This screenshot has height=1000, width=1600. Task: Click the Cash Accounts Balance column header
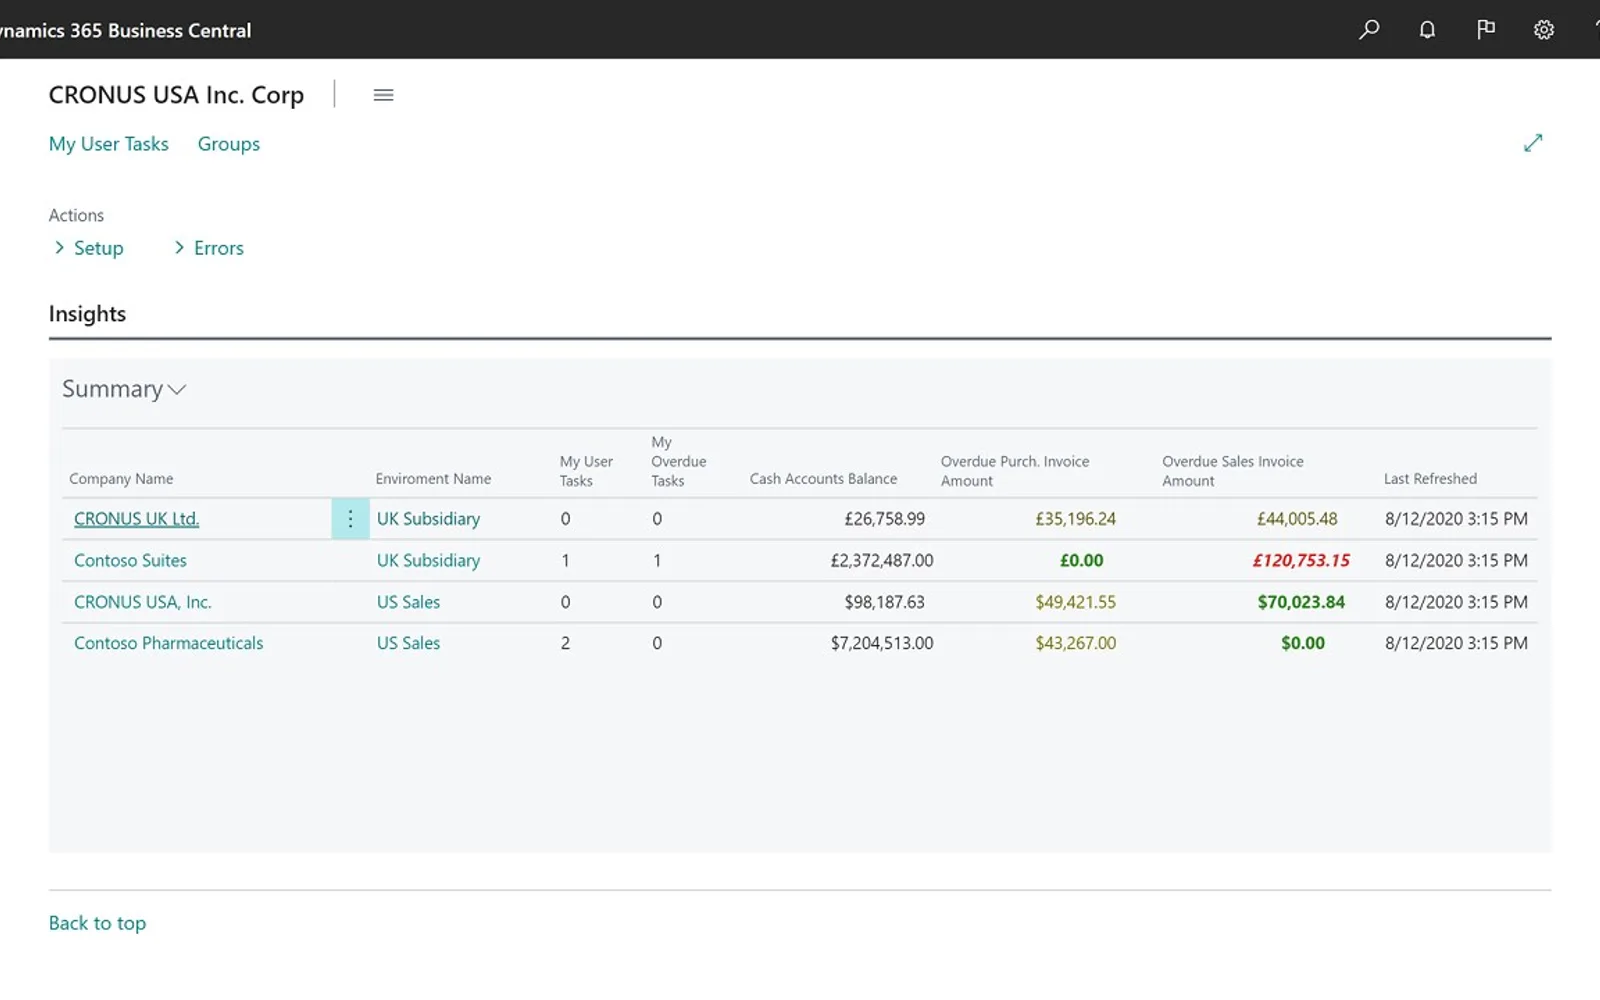(x=823, y=479)
